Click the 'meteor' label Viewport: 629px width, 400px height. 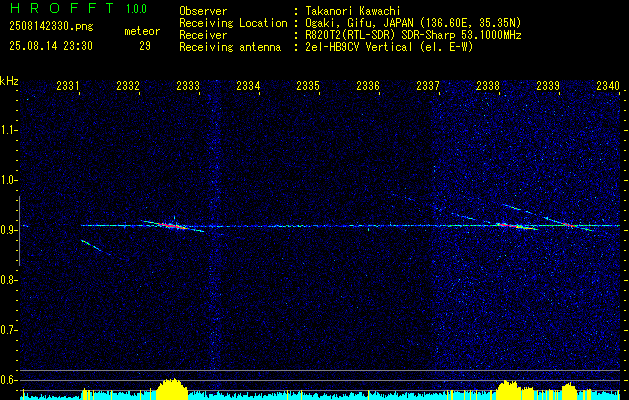coord(142,31)
